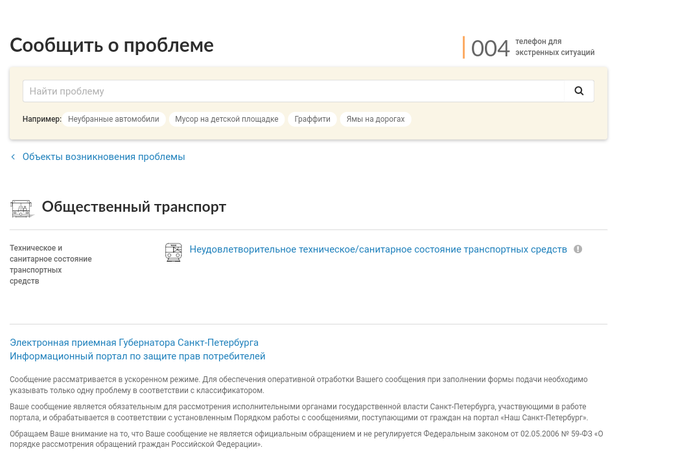Choose the Мусор на детской площадке chip
The width and height of the screenshot is (700, 476).
(x=226, y=119)
